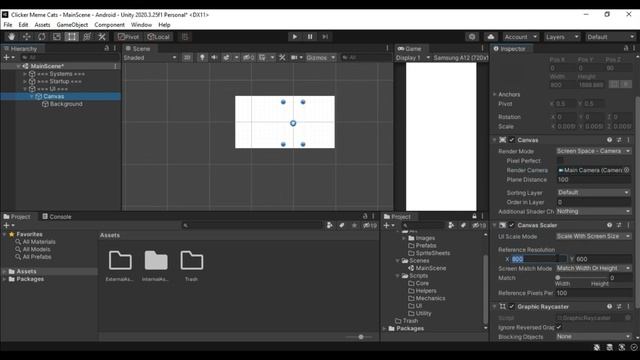Disable the Canvas Scaler component checkbox
The width and height of the screenshot is (640, 360).
tap(511, 225)
